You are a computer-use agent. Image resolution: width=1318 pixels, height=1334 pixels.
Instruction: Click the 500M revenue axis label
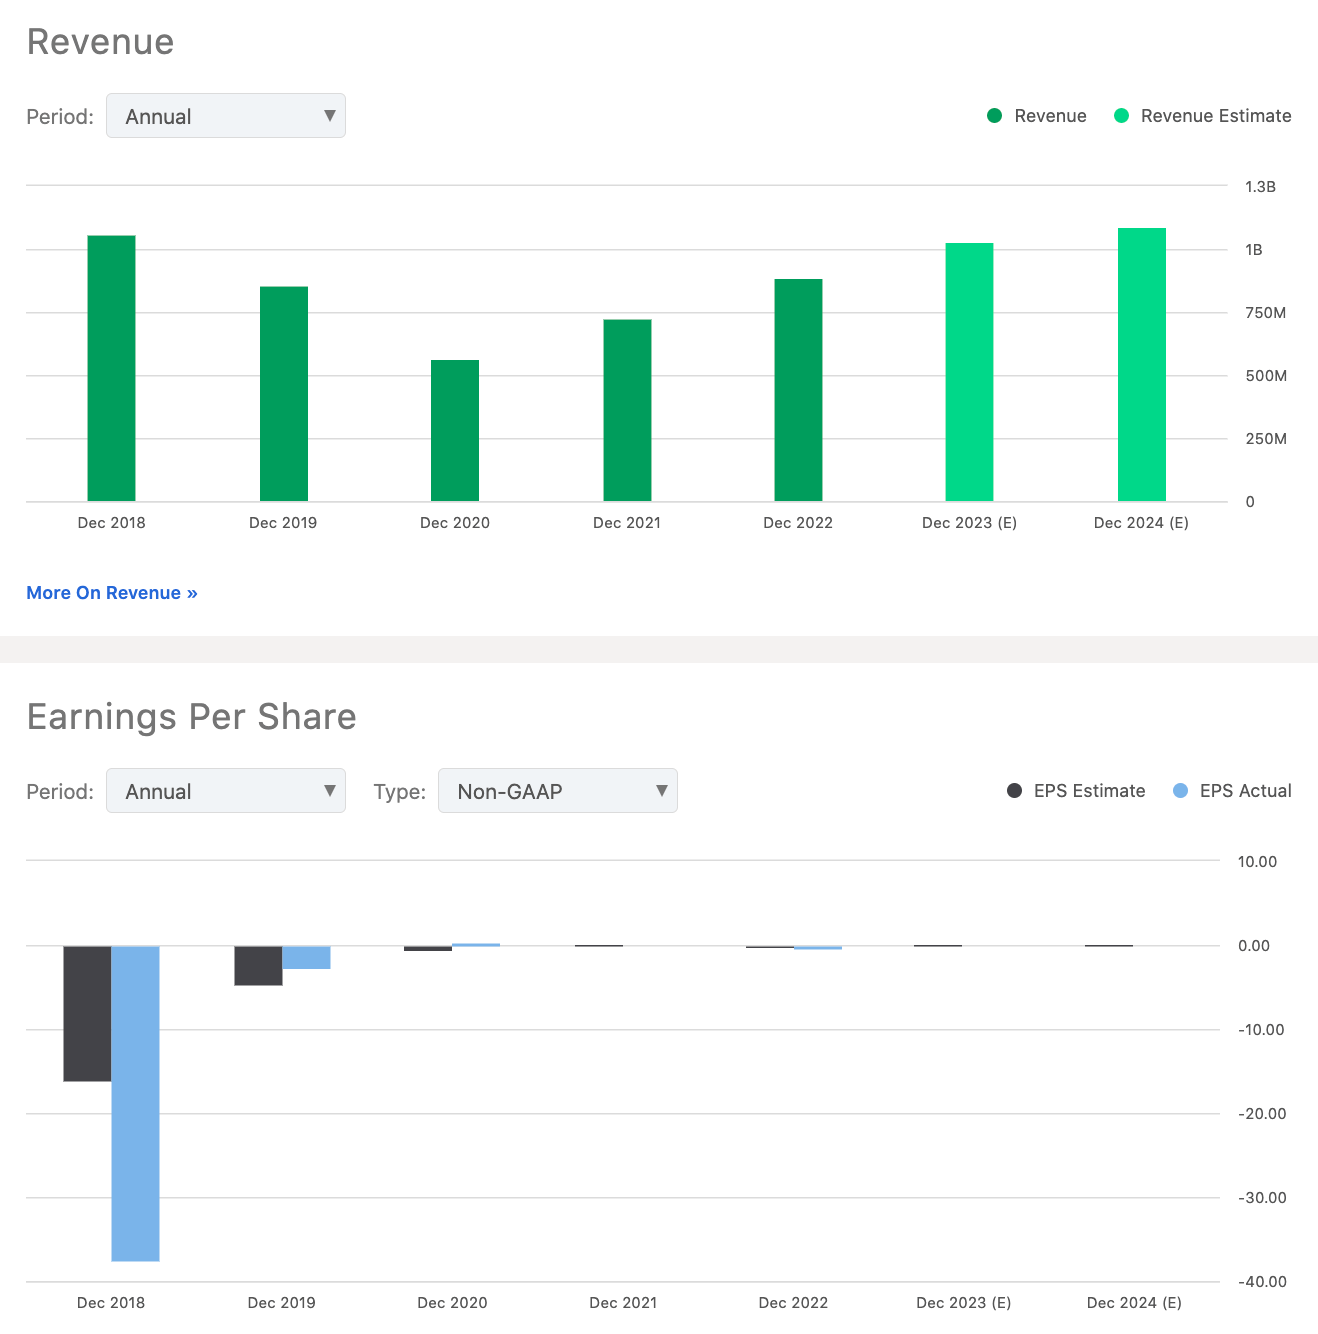click(1266, 376)
